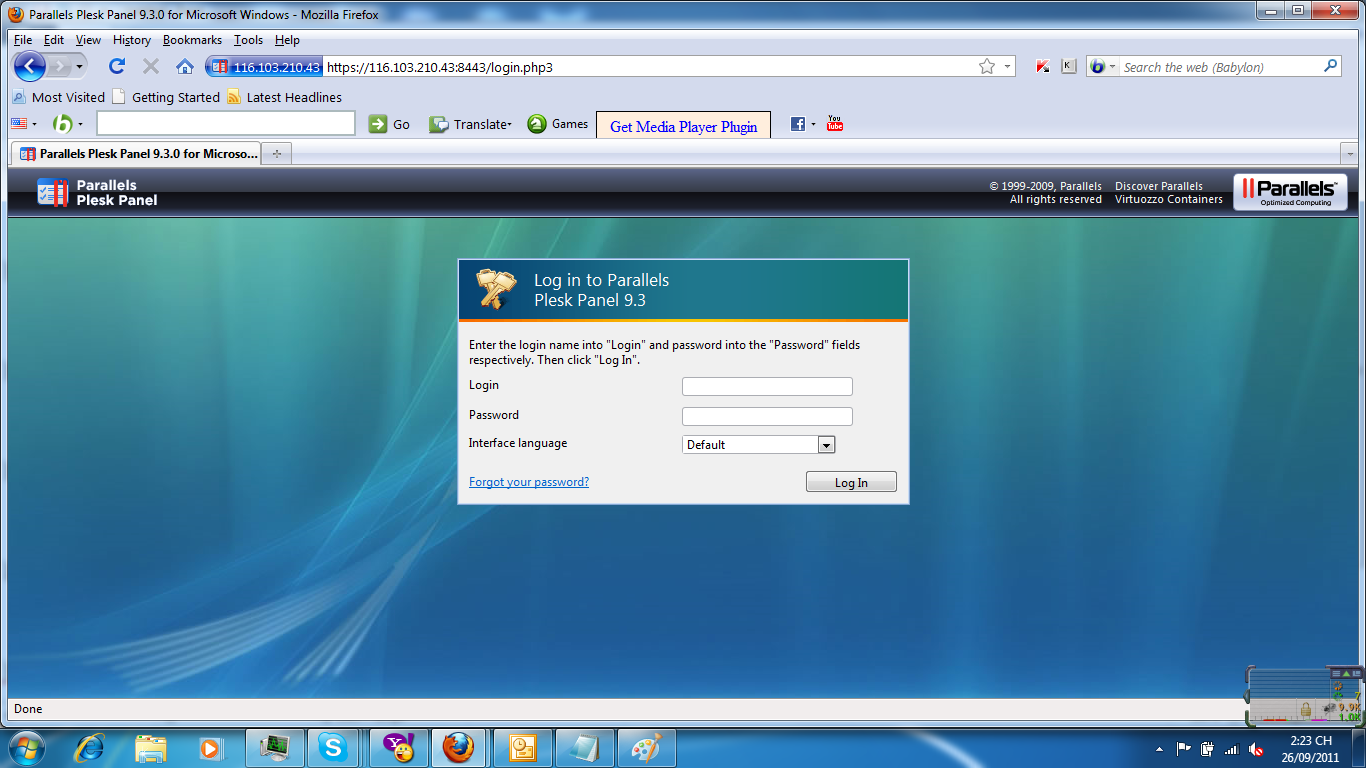Open Windows Media Player from taskbar

(x=209, y=747)
